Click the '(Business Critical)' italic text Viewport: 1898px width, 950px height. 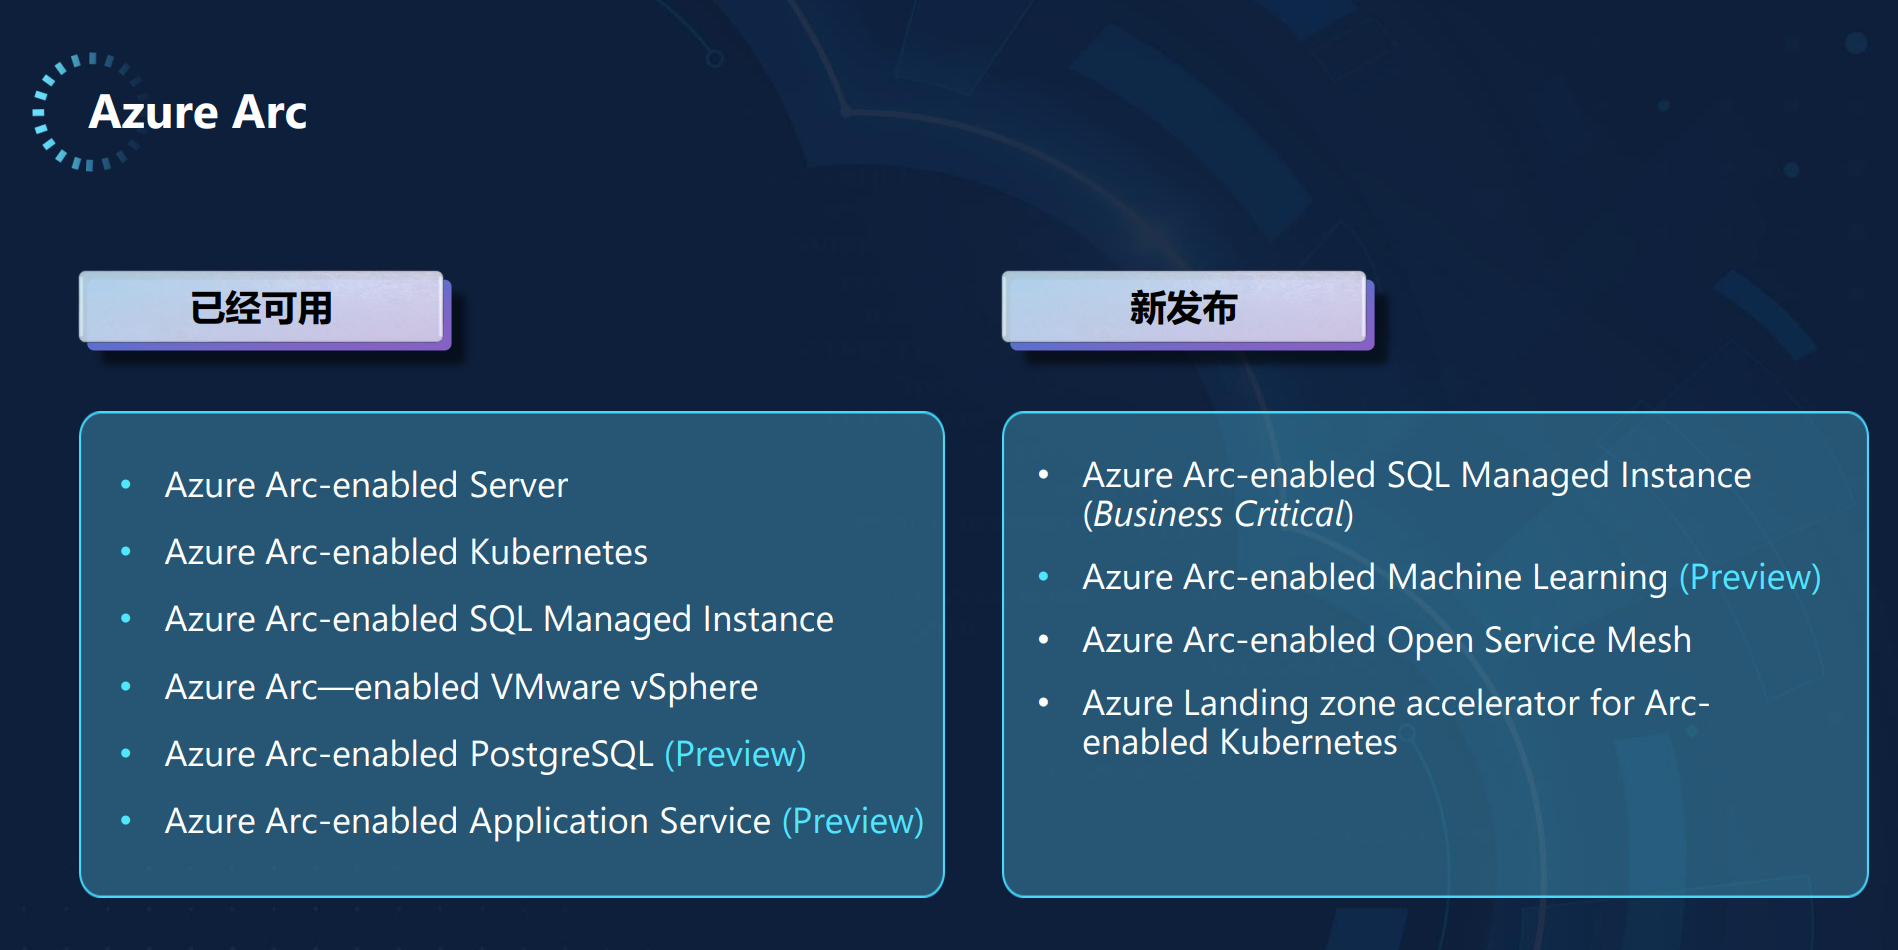1218,514
